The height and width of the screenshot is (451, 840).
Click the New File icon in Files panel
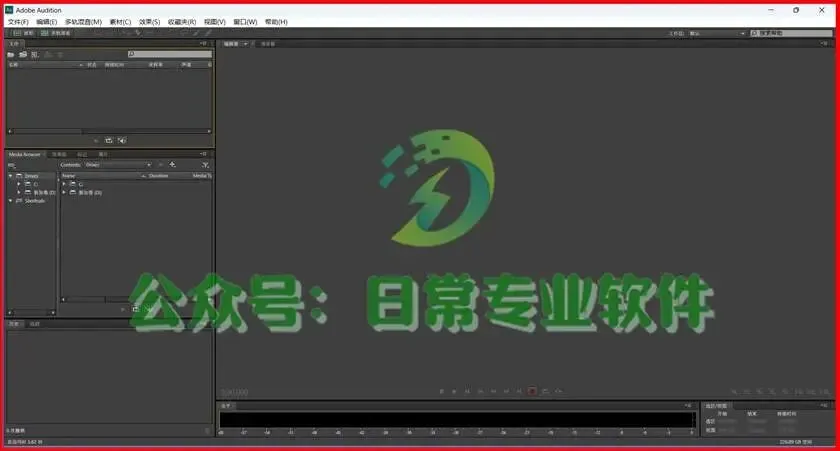click(35, 55)
